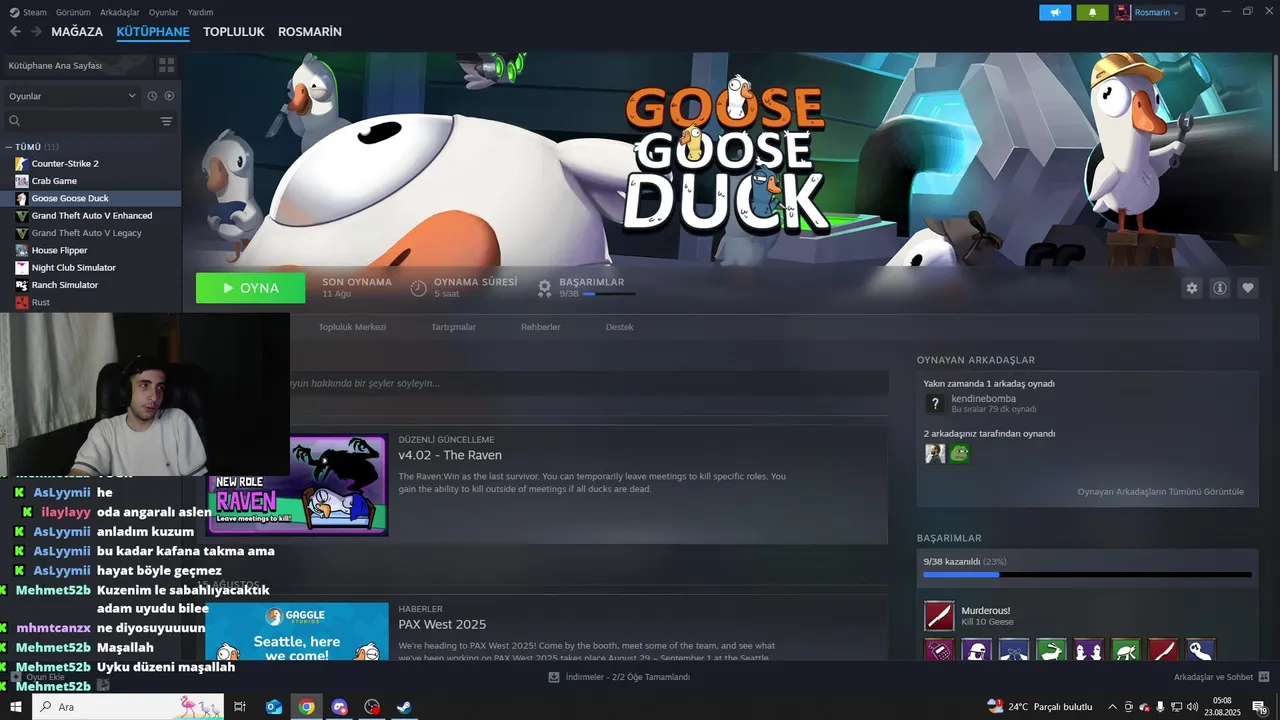This screenshot has height=720, width=1280.
Task: Focus the library search field
Action: pos(82,121)
